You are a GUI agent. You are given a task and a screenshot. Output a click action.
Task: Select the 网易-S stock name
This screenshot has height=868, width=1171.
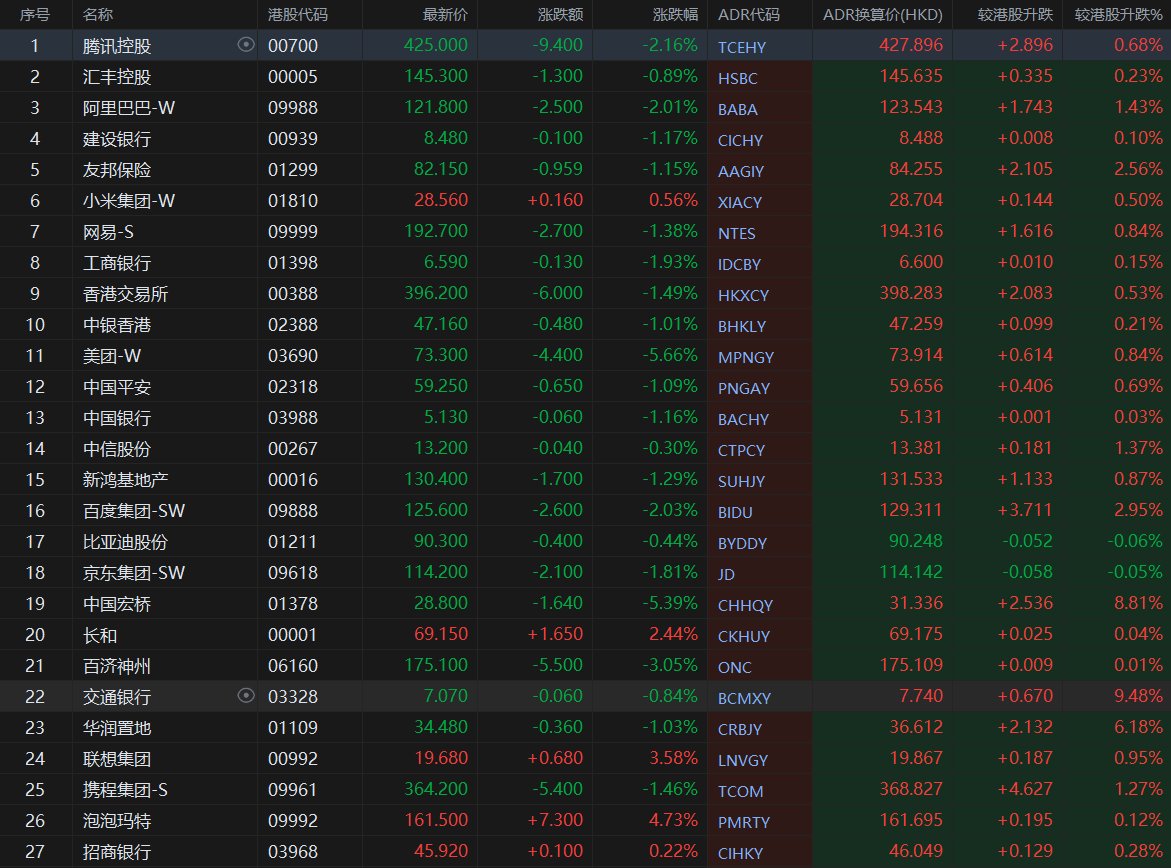pos(108,232)
